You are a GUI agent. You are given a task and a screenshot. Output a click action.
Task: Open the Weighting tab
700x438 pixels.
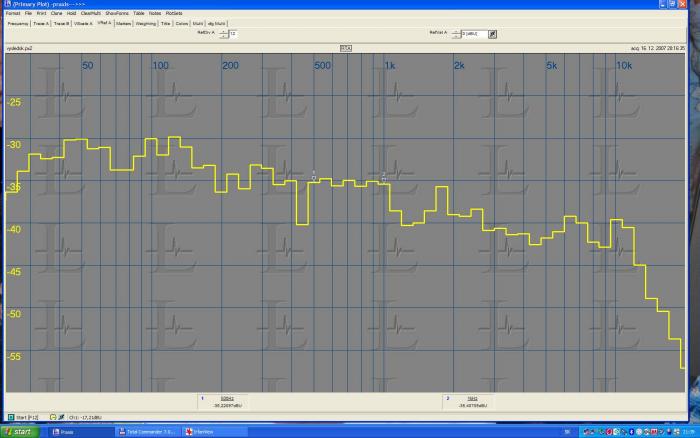(145, 22)
